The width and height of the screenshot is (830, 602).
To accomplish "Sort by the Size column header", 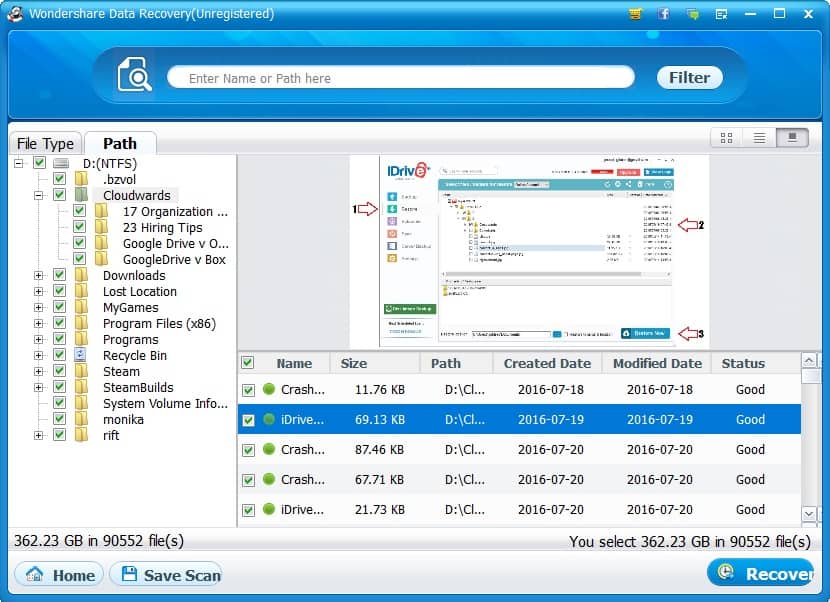I will (x=375, y=363).
